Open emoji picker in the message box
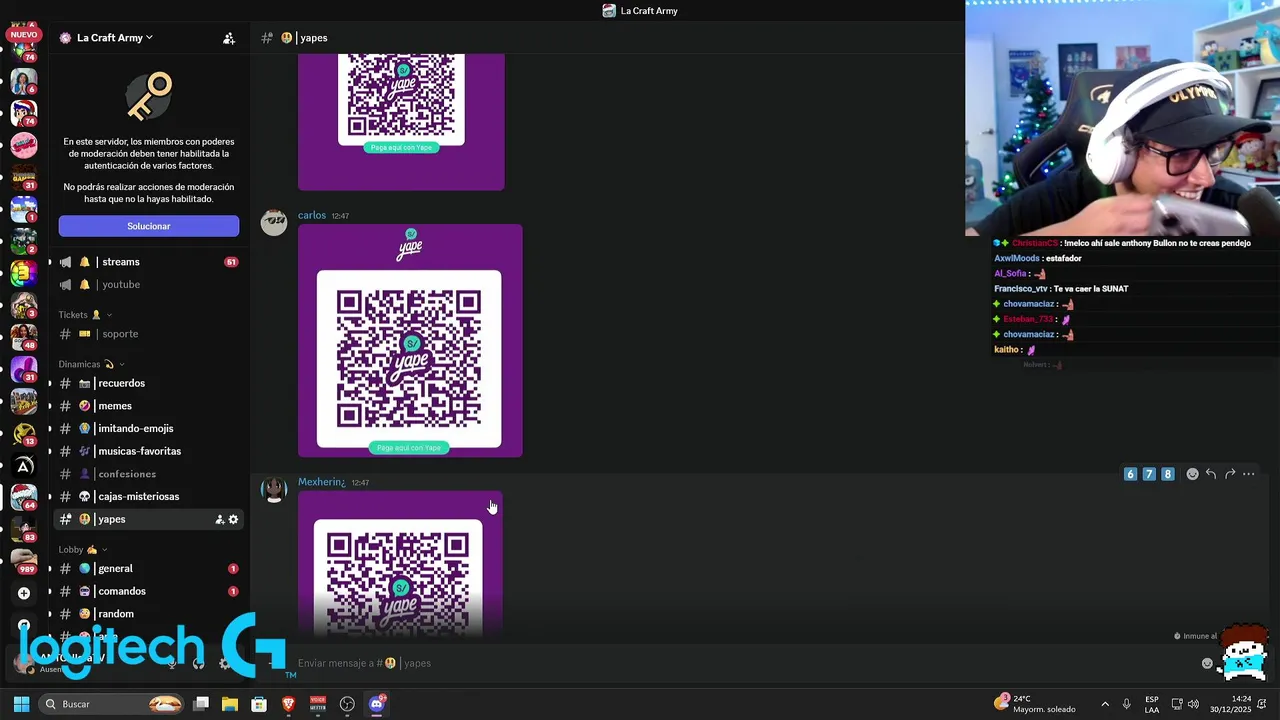Image resolution: width=1280 pixels, height=720 pixels. tap(1207, 663)
